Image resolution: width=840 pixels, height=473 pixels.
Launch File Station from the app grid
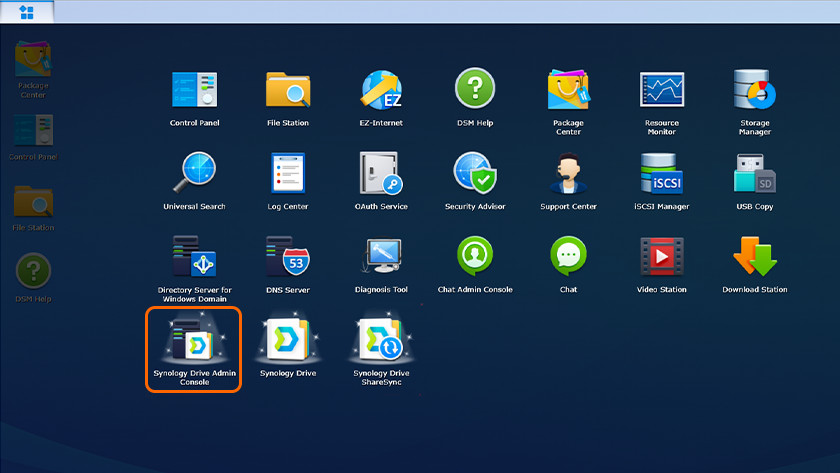coord(288,92)
